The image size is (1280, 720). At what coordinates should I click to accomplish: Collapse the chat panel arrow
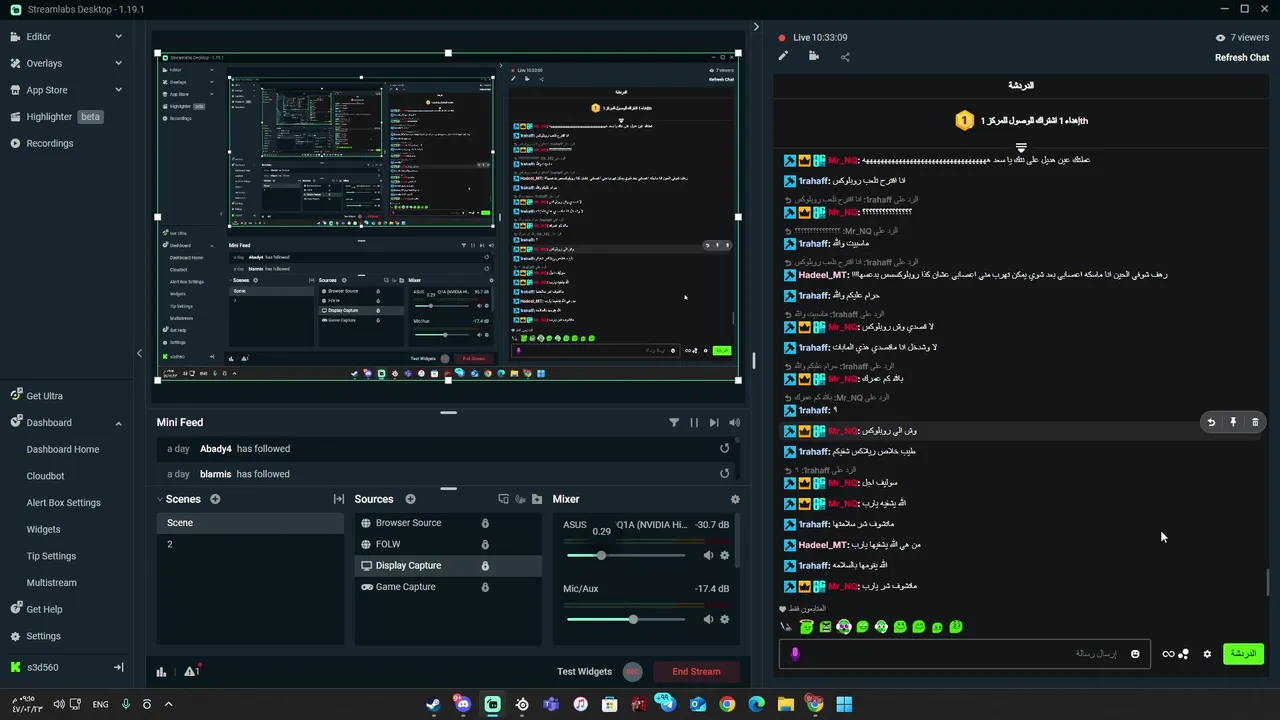point(756,27)
